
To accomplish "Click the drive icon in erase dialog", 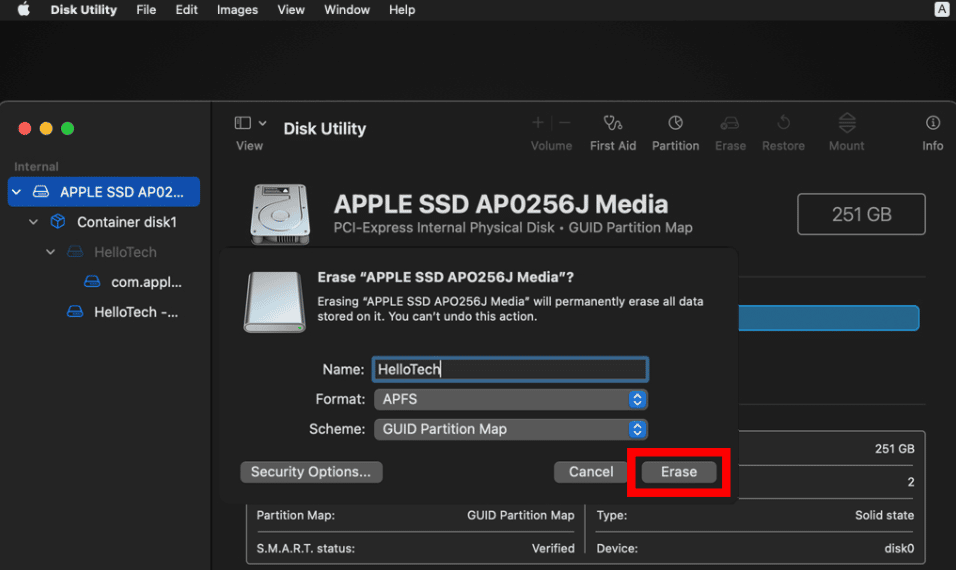I will click(274, 302).
